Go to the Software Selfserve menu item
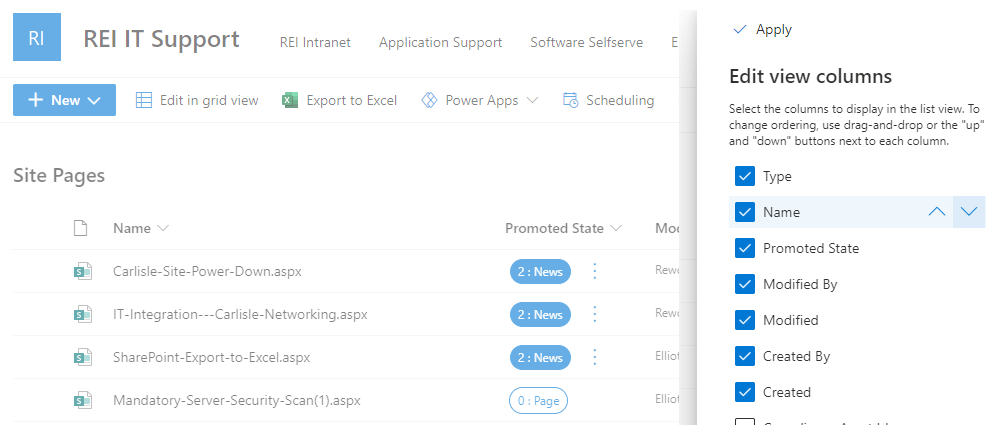986x425 pixels. 586,42
